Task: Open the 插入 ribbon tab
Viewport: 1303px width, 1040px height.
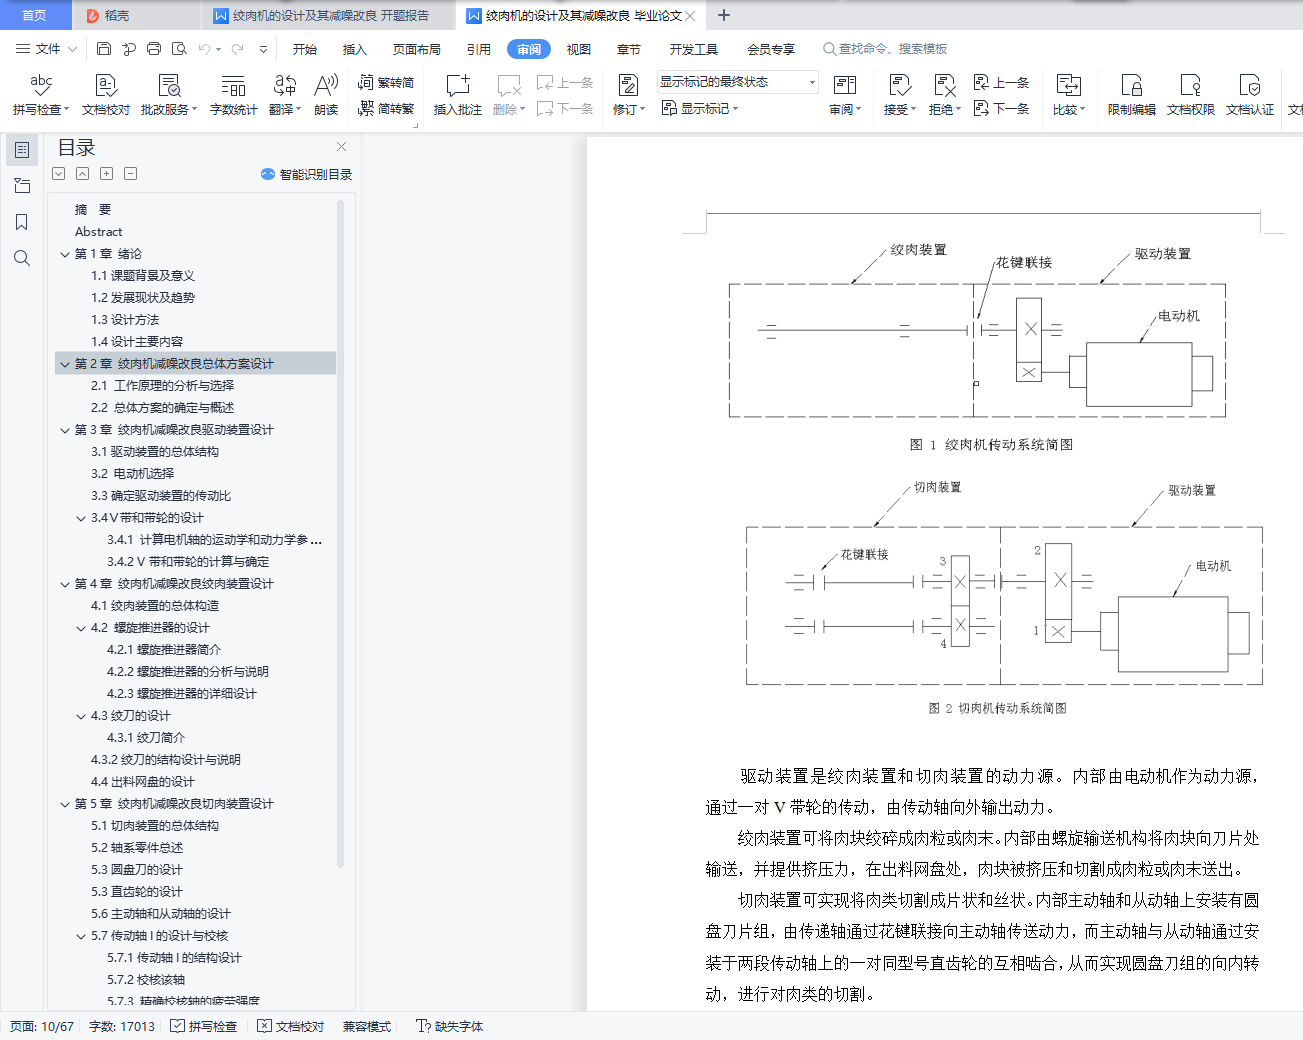Action: [x=355, y=49]
